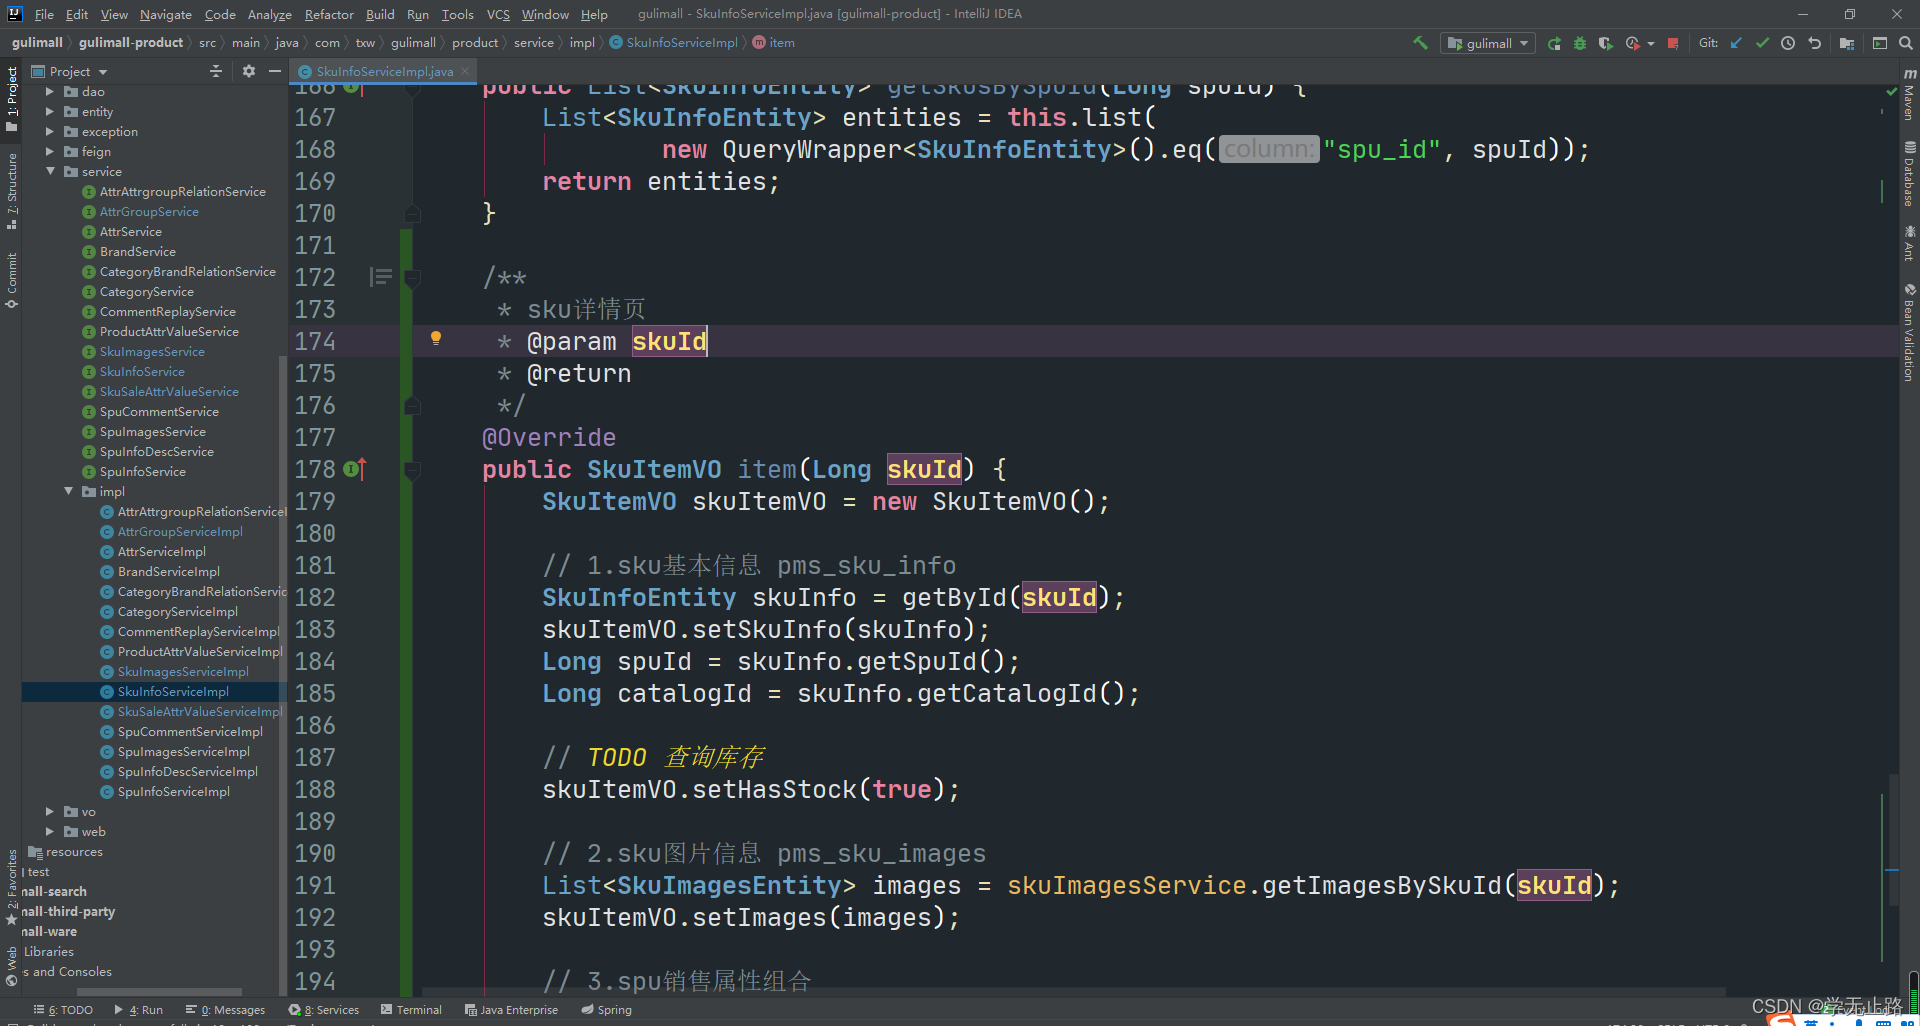This screenshot has height=1026, width=1920.
Task: Commit changes with the green checkmark
Action: tap(1762, 43)
